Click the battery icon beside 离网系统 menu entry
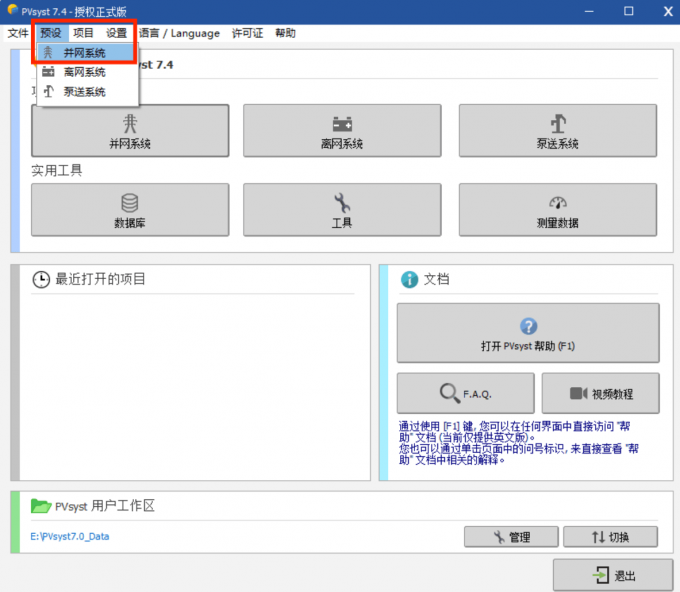 click(x=48, y=72)
